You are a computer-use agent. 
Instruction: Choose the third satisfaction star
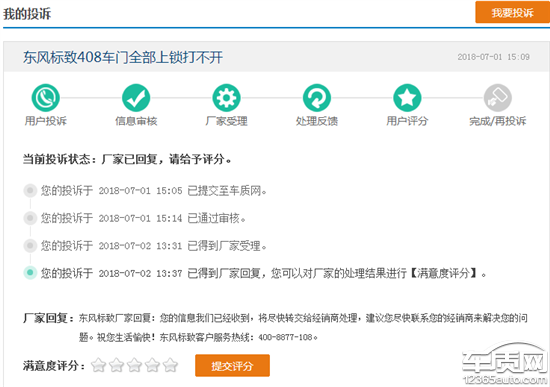pos(134,365)
